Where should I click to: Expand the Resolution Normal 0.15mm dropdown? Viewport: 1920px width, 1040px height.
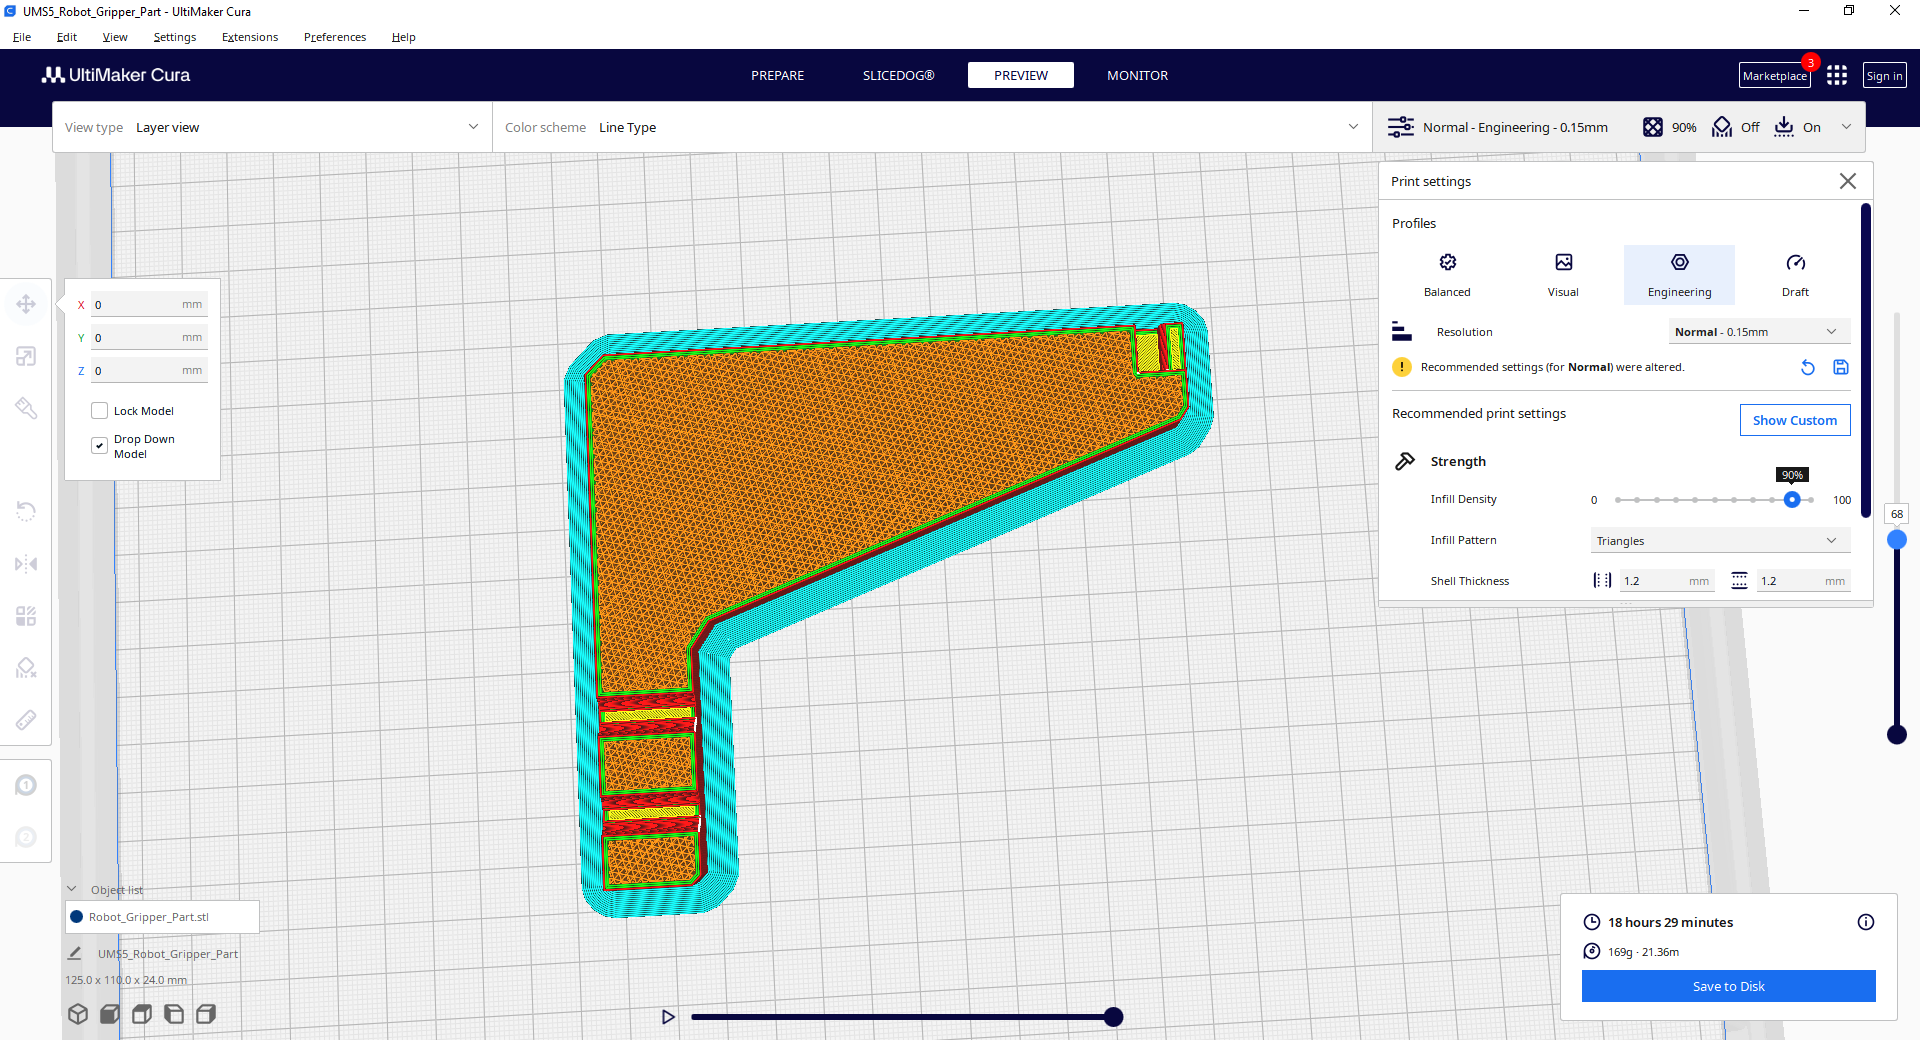click(x=1758, y=332)
